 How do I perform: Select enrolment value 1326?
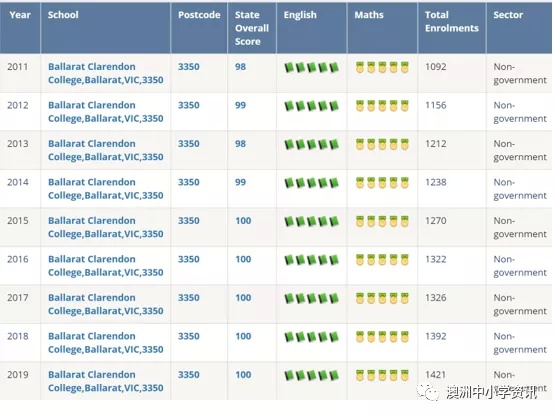436,298
